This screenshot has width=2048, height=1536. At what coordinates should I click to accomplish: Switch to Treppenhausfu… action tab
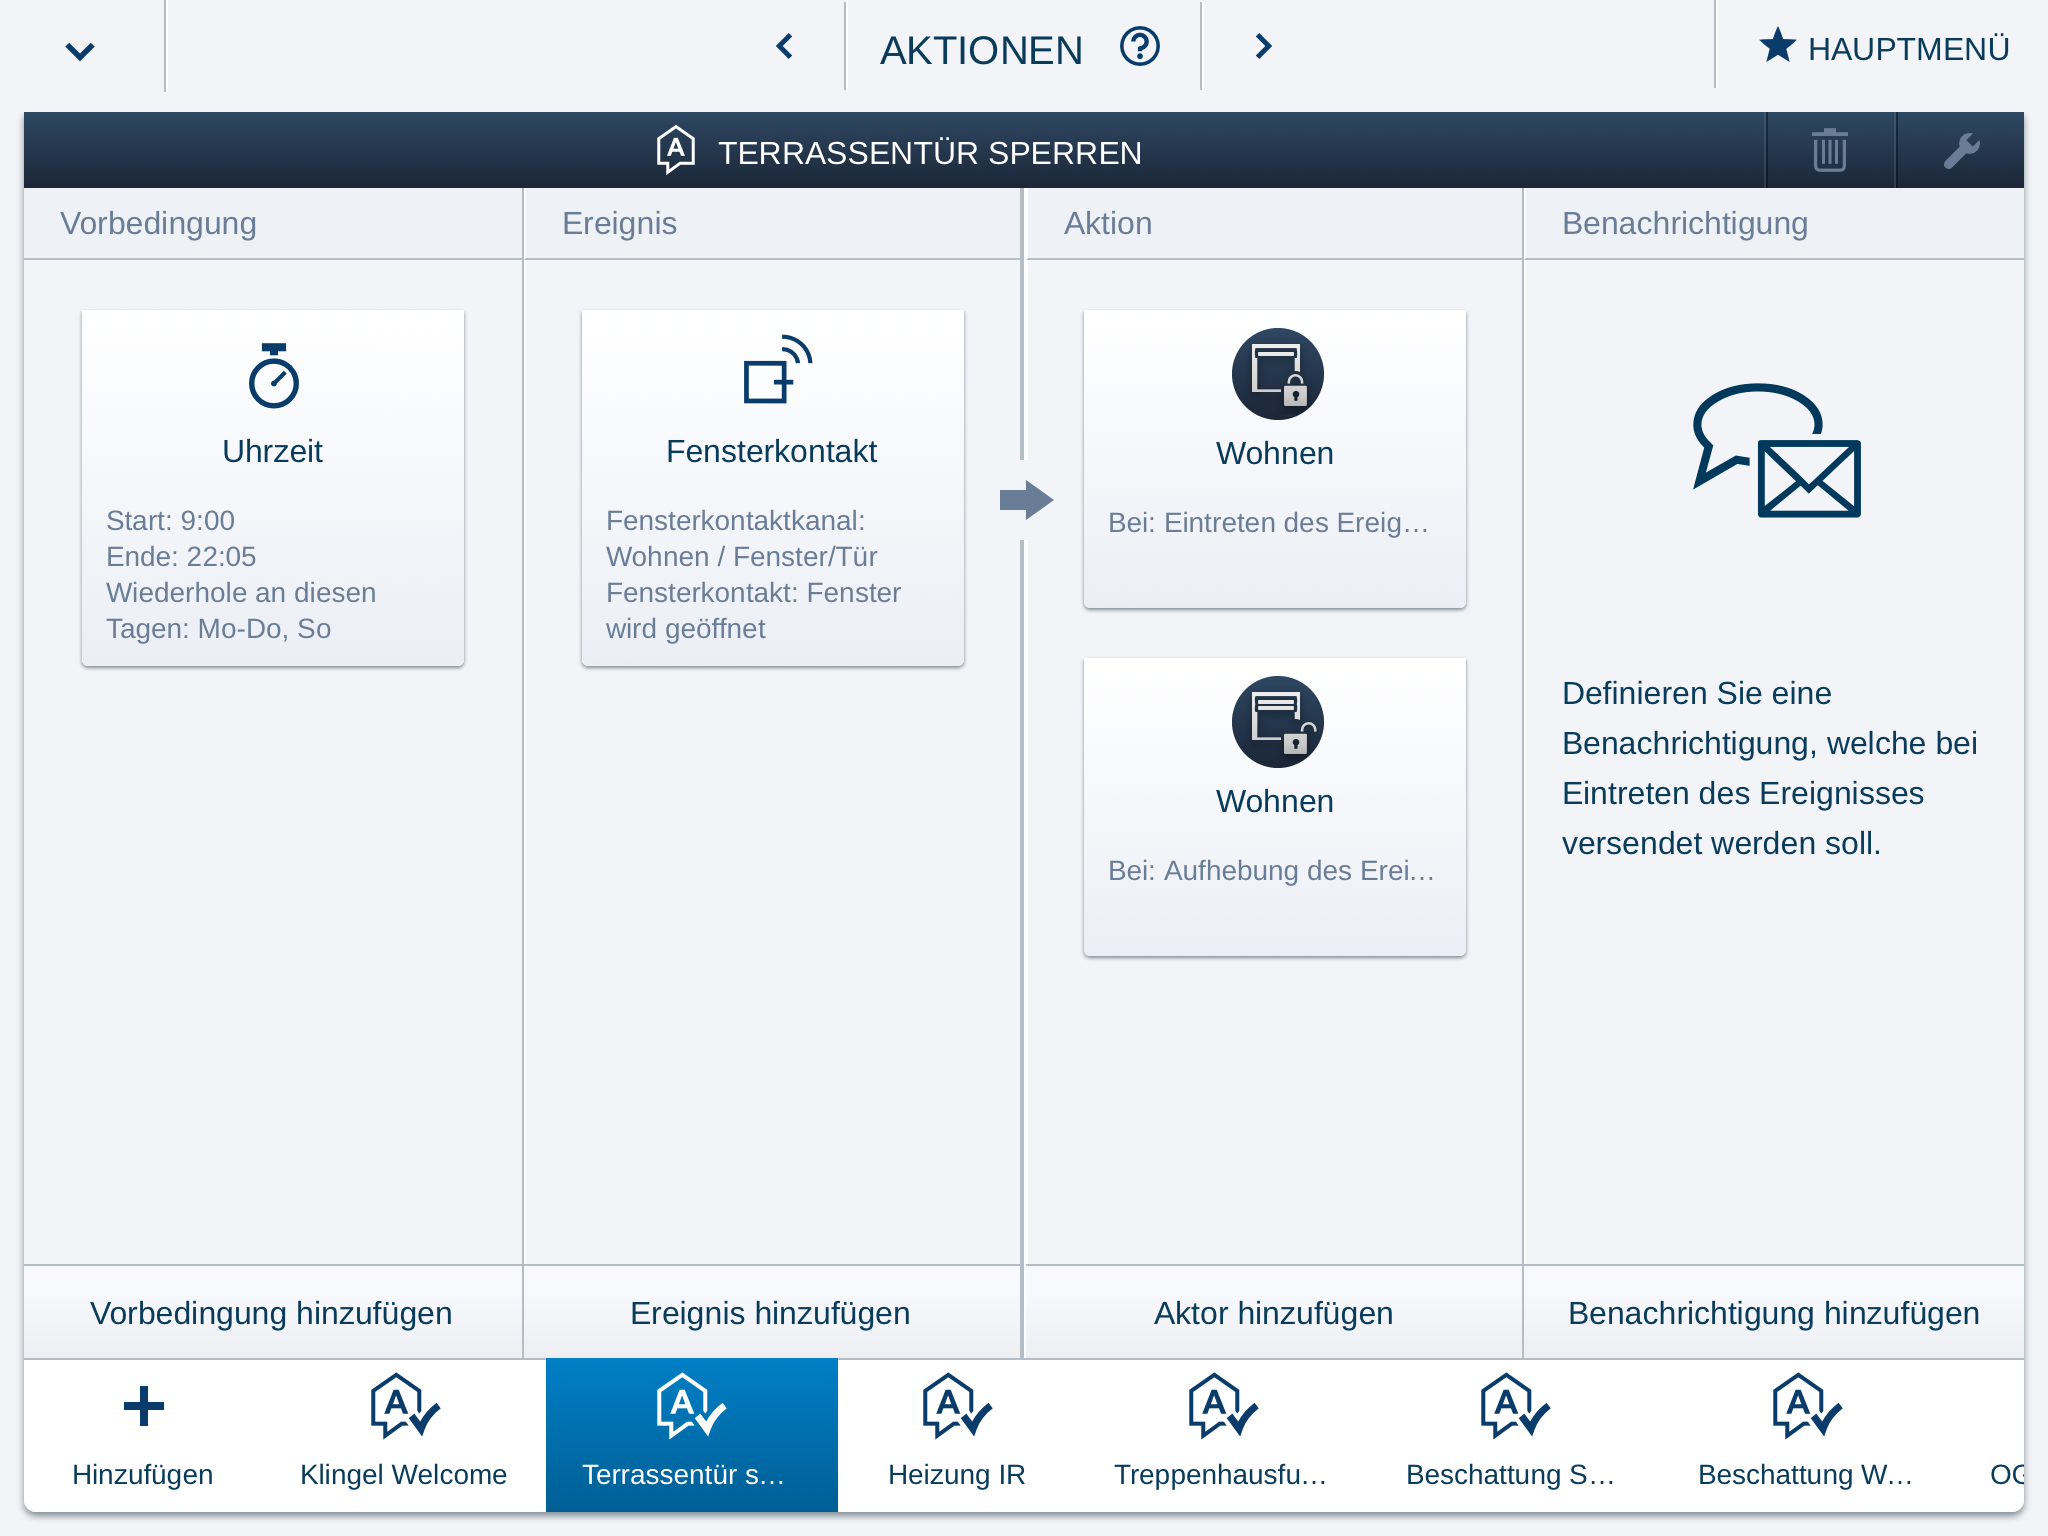click(1222, 1434)
